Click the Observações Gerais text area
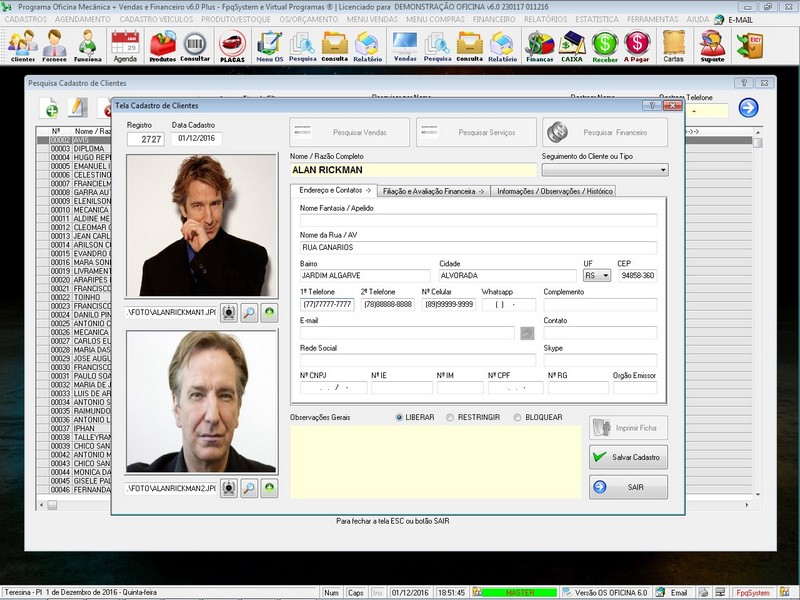This screenshot has width=800, height=600. coord(436,462)
